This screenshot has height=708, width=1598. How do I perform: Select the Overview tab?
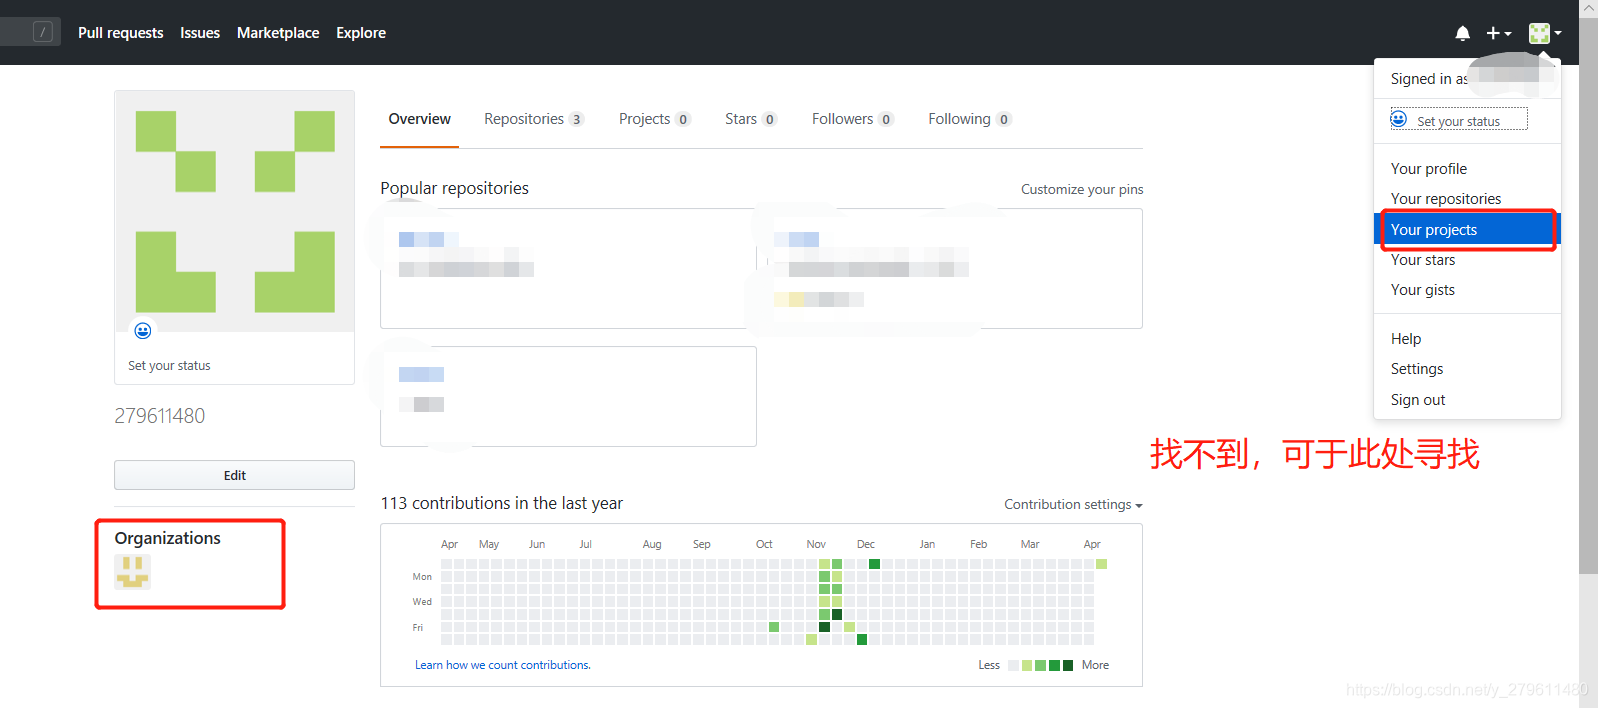(x=419, y=119)
